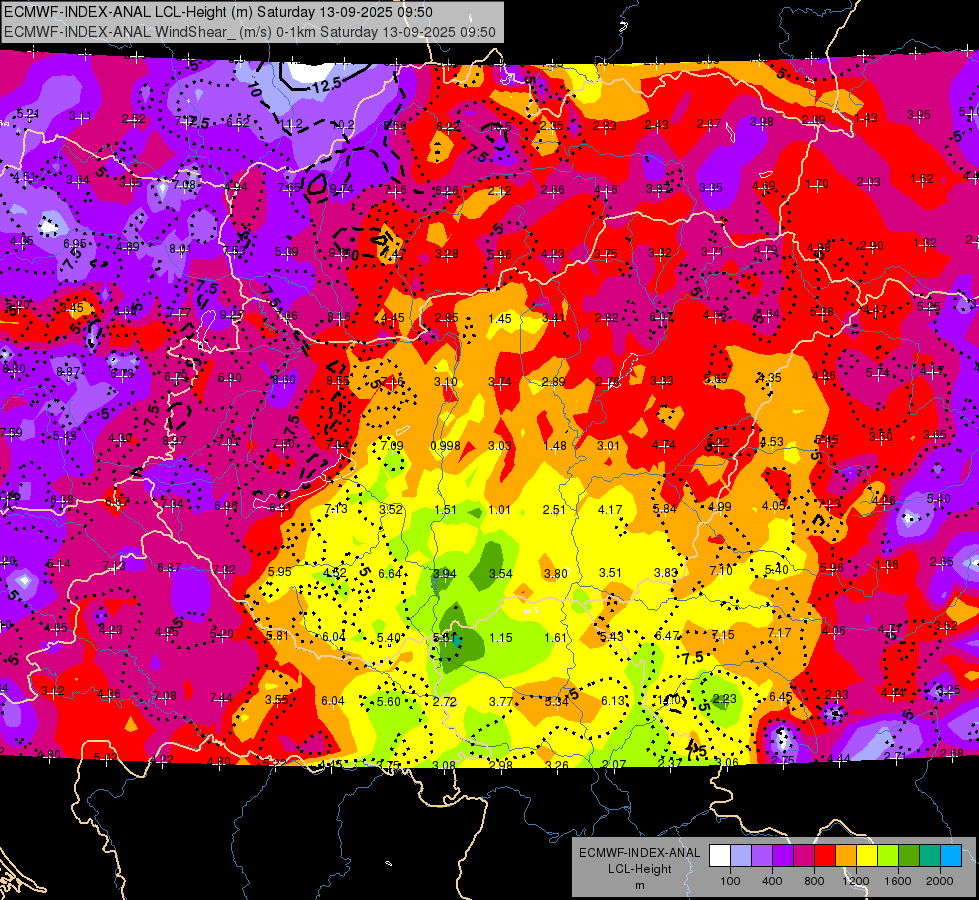
Task: Click the wind shear value 5.39
Action: (287, 252)
